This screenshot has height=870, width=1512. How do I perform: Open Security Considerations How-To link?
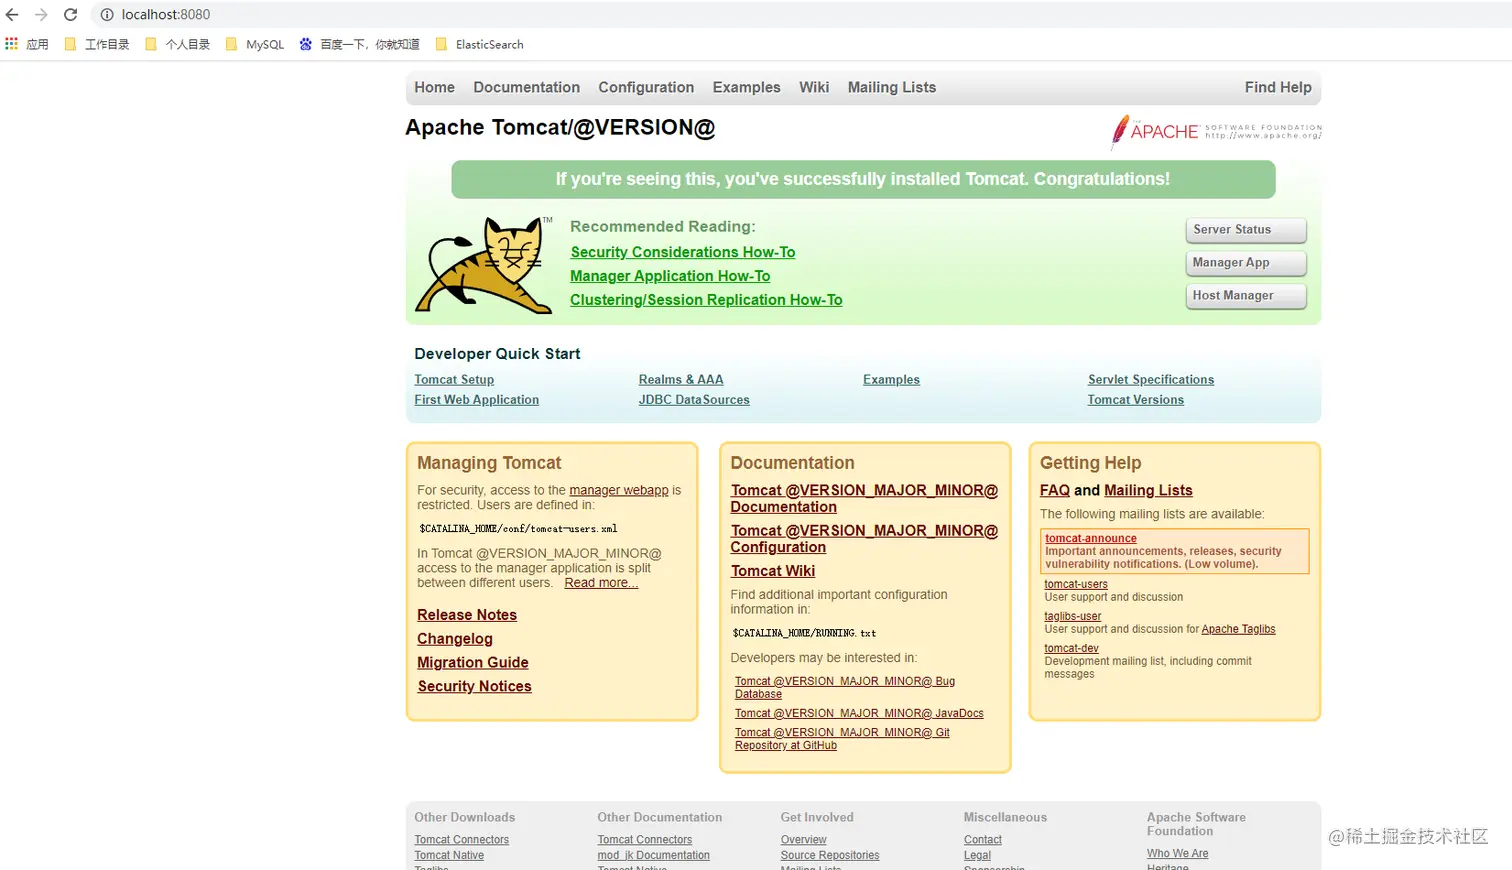coord(683,252)
